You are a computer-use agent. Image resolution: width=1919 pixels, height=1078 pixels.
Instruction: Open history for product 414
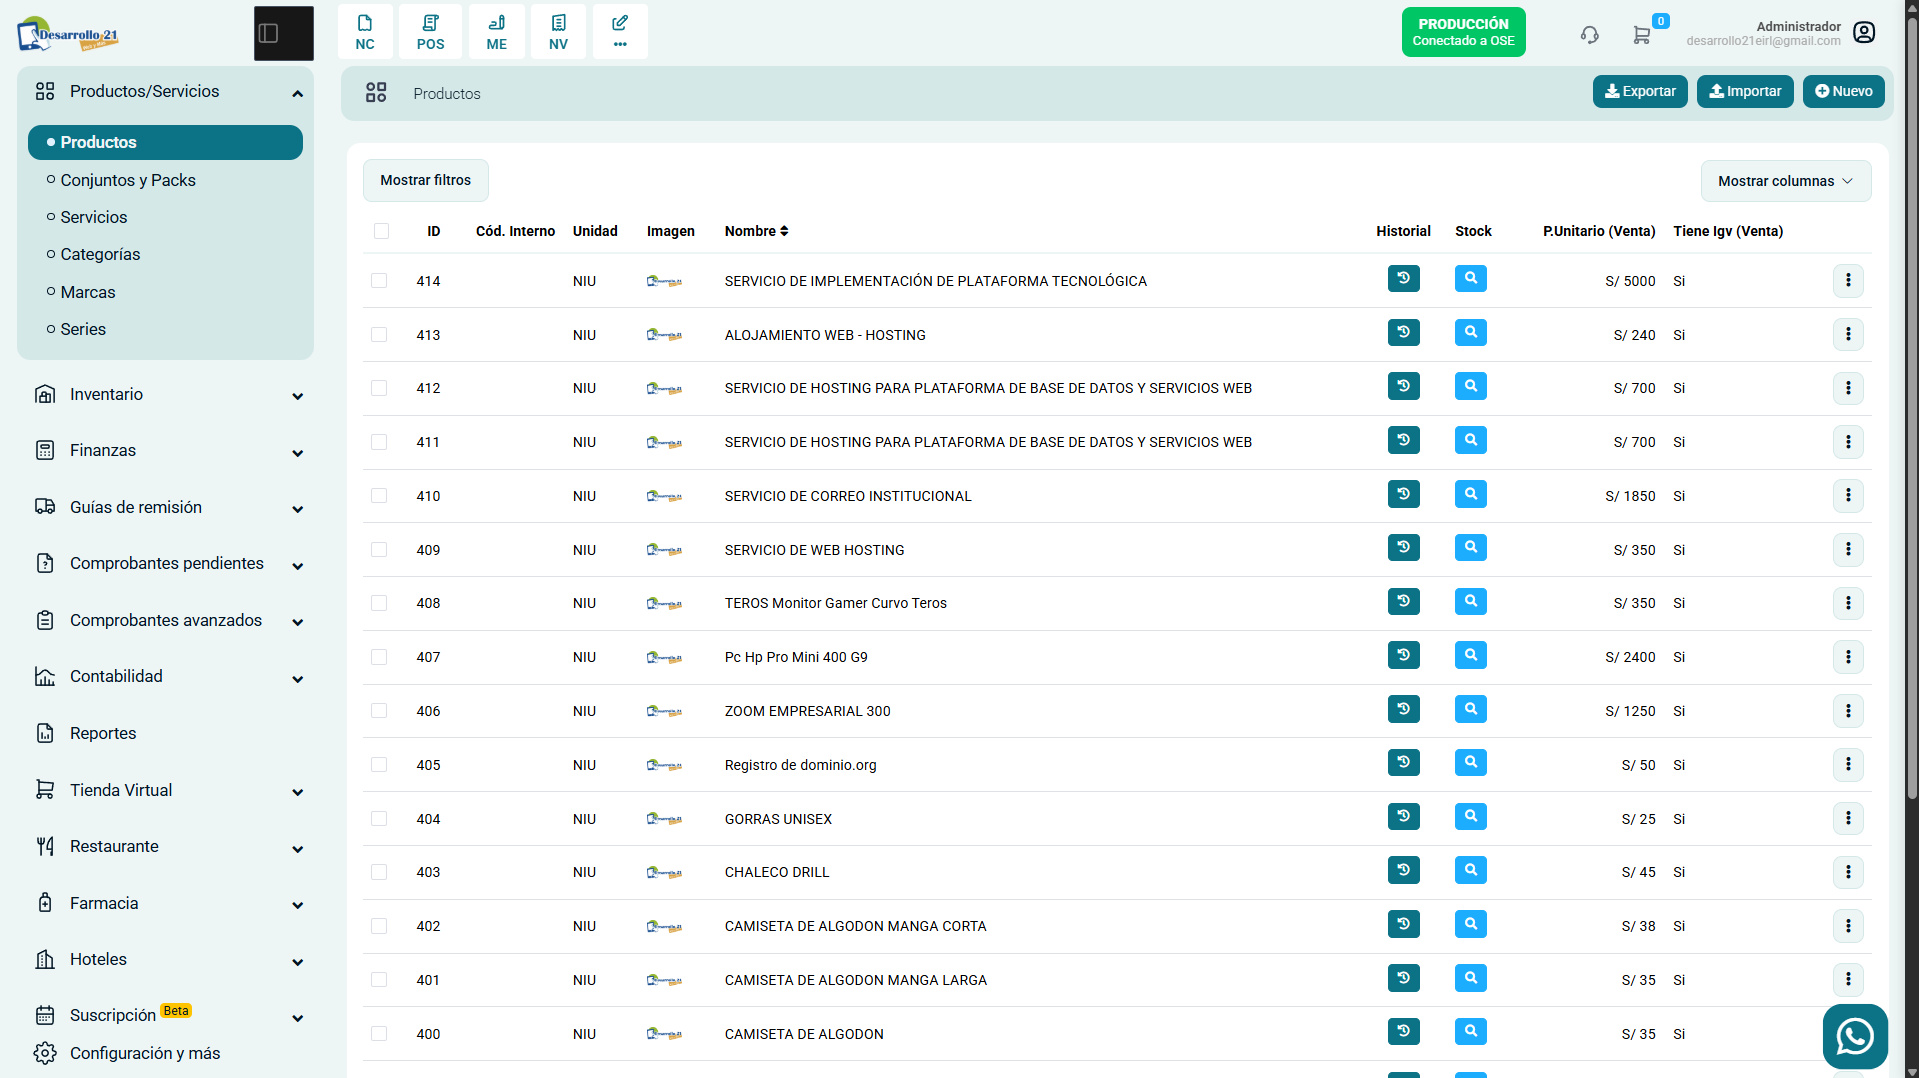tap(1403, 279)
